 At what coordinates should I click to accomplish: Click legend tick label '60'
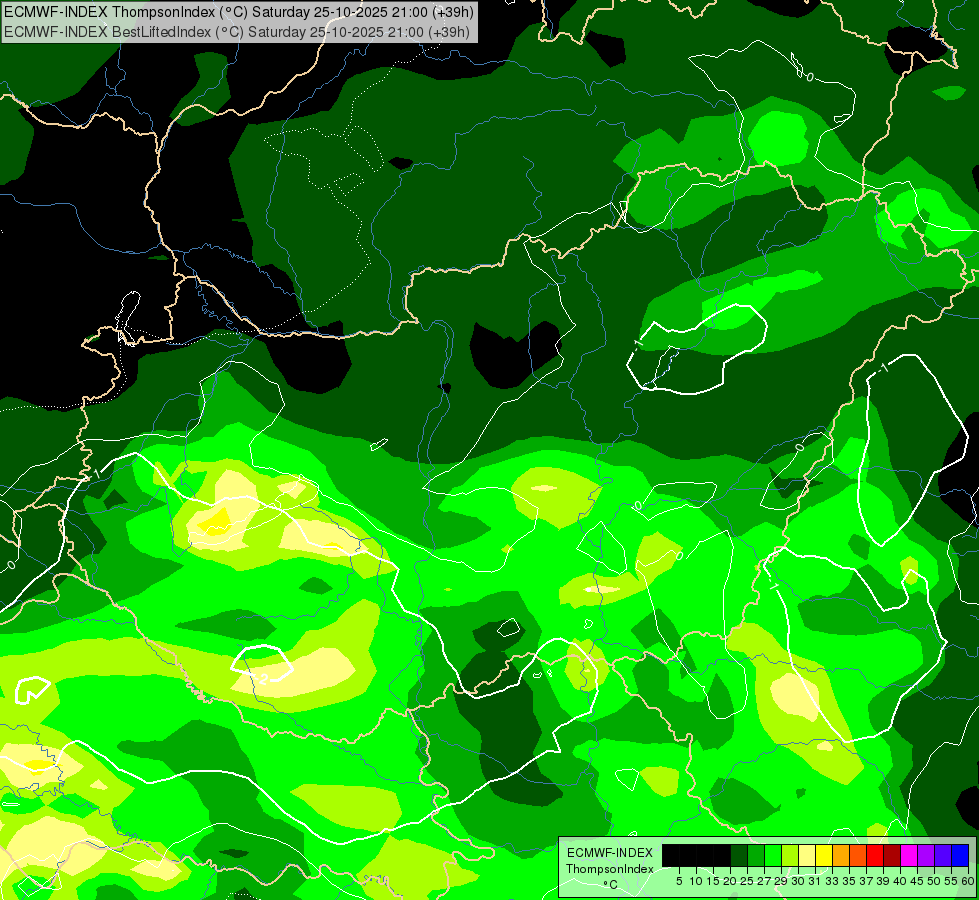point(968,881)
